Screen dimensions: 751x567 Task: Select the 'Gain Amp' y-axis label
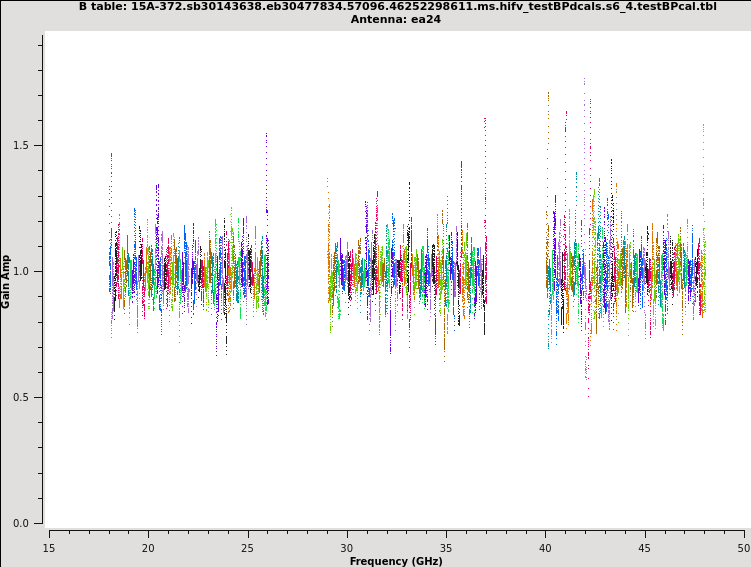[x=7, y=280]
